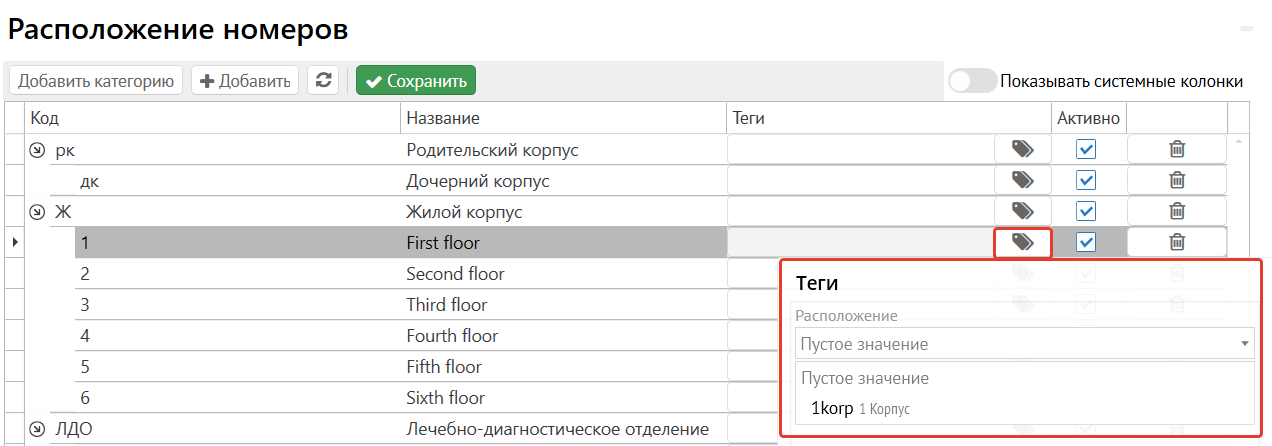Open tags for Жилой корпус row

(1022, 212)
